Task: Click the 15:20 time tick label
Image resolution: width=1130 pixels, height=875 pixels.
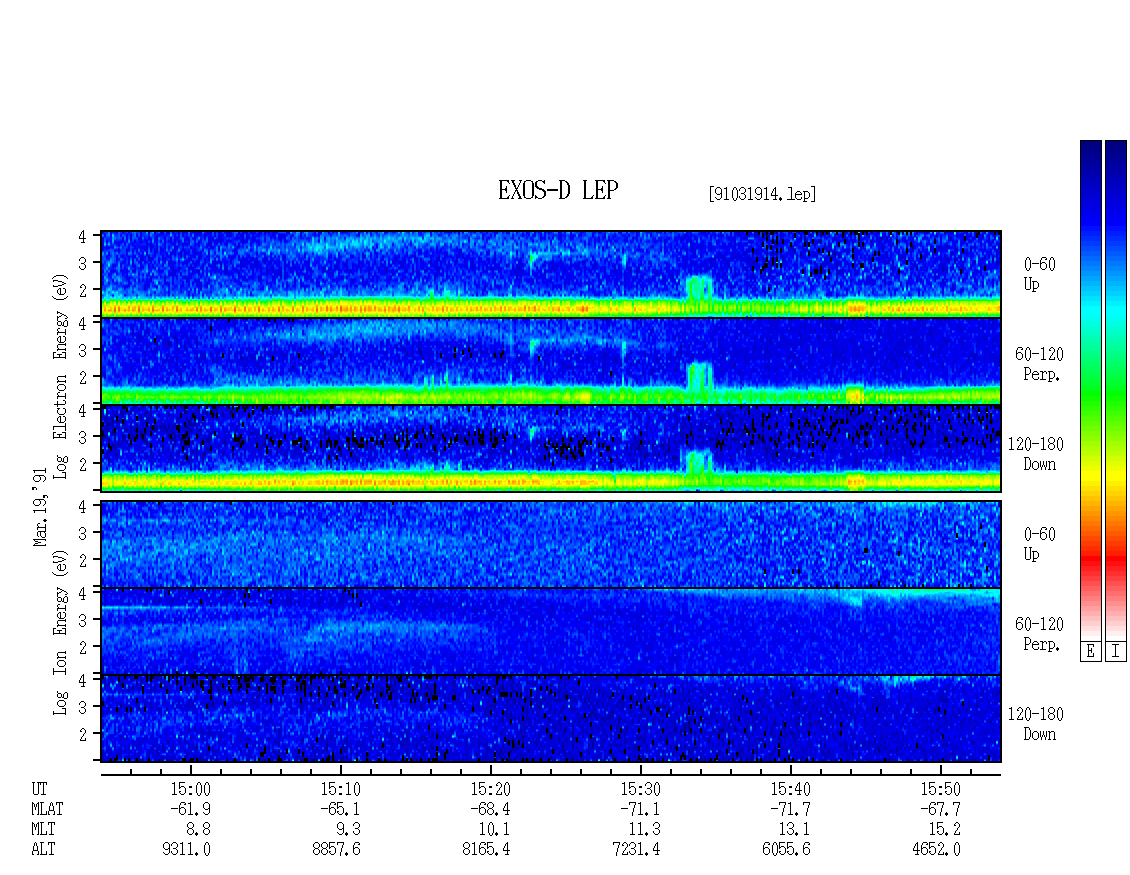Action: (491, 789)
